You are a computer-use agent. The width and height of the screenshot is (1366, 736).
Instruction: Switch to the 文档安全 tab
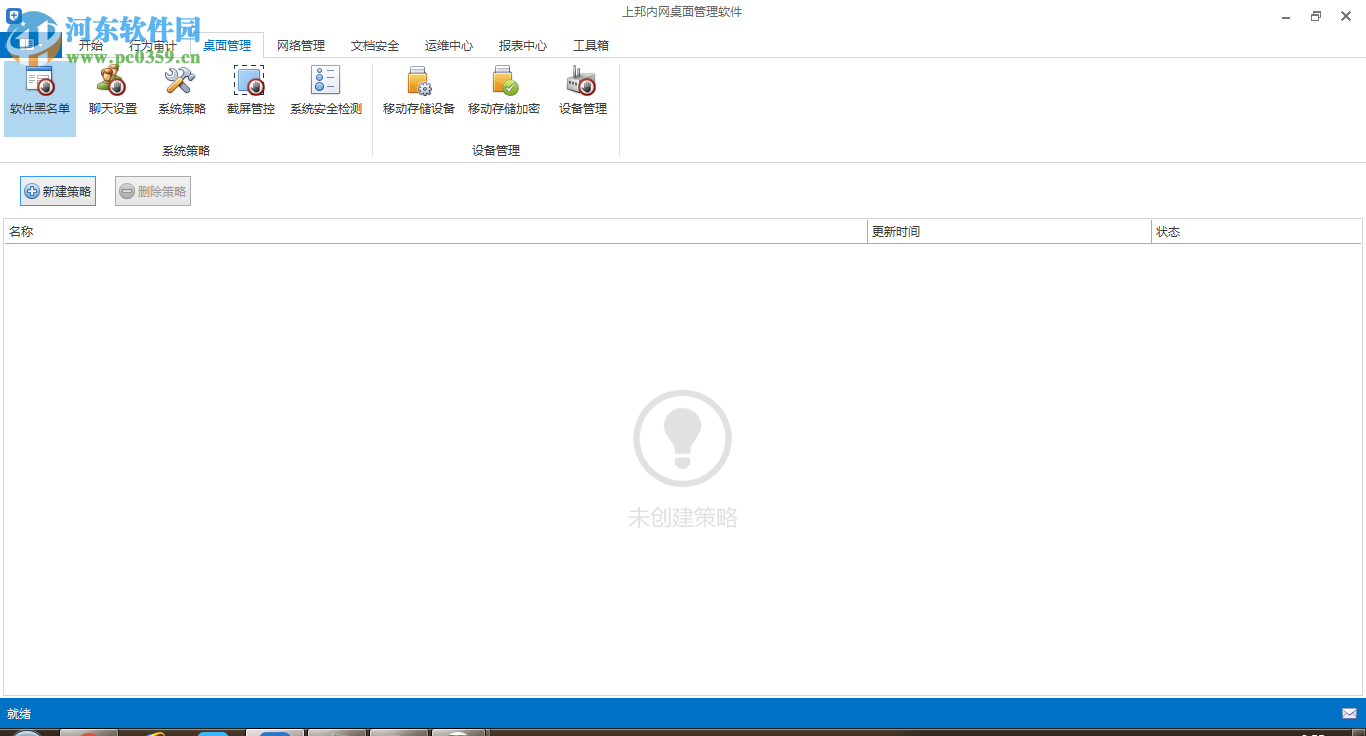[x=374, y=45]
